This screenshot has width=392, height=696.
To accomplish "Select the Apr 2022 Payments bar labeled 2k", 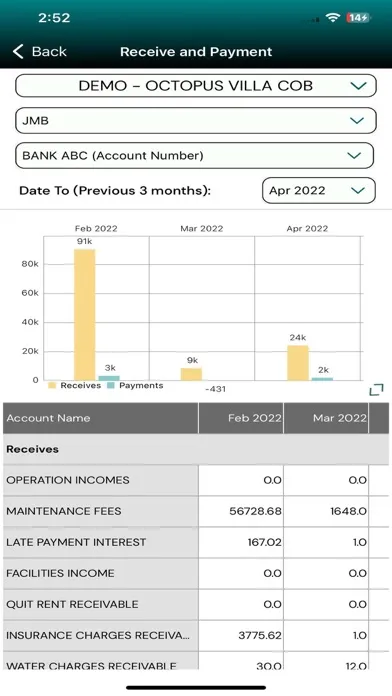I will (x=322, y=379).
